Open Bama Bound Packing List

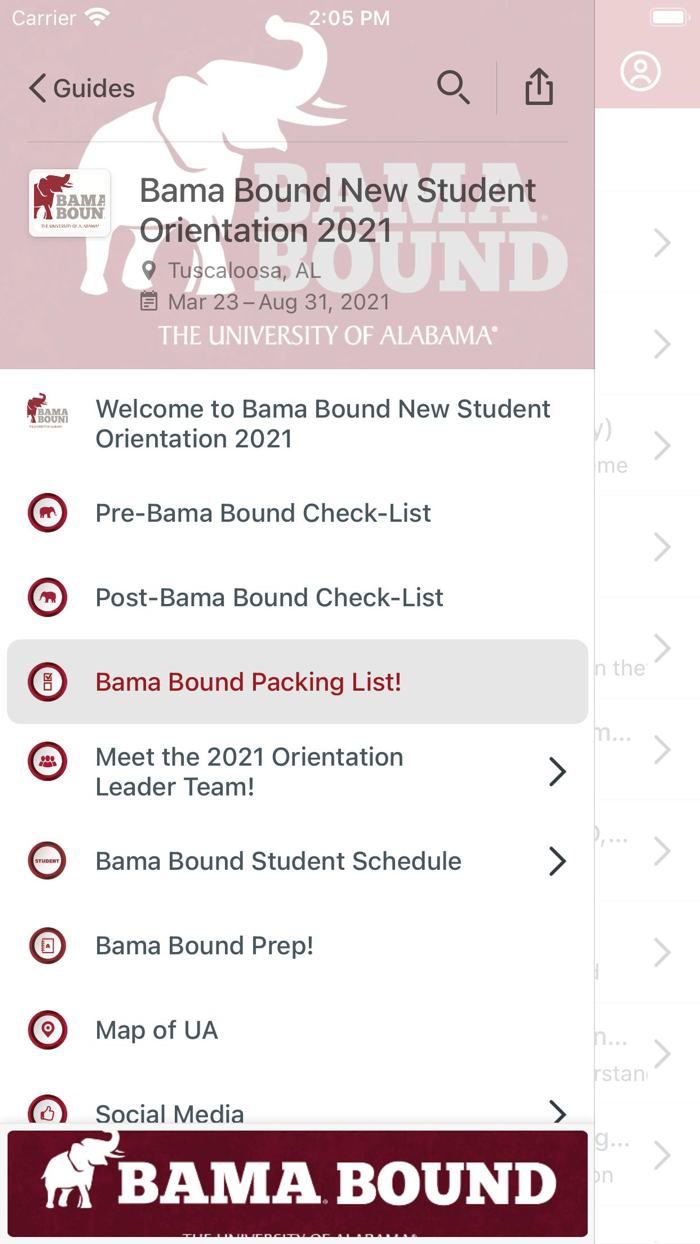pyautogui.click(x=248, y=682)
